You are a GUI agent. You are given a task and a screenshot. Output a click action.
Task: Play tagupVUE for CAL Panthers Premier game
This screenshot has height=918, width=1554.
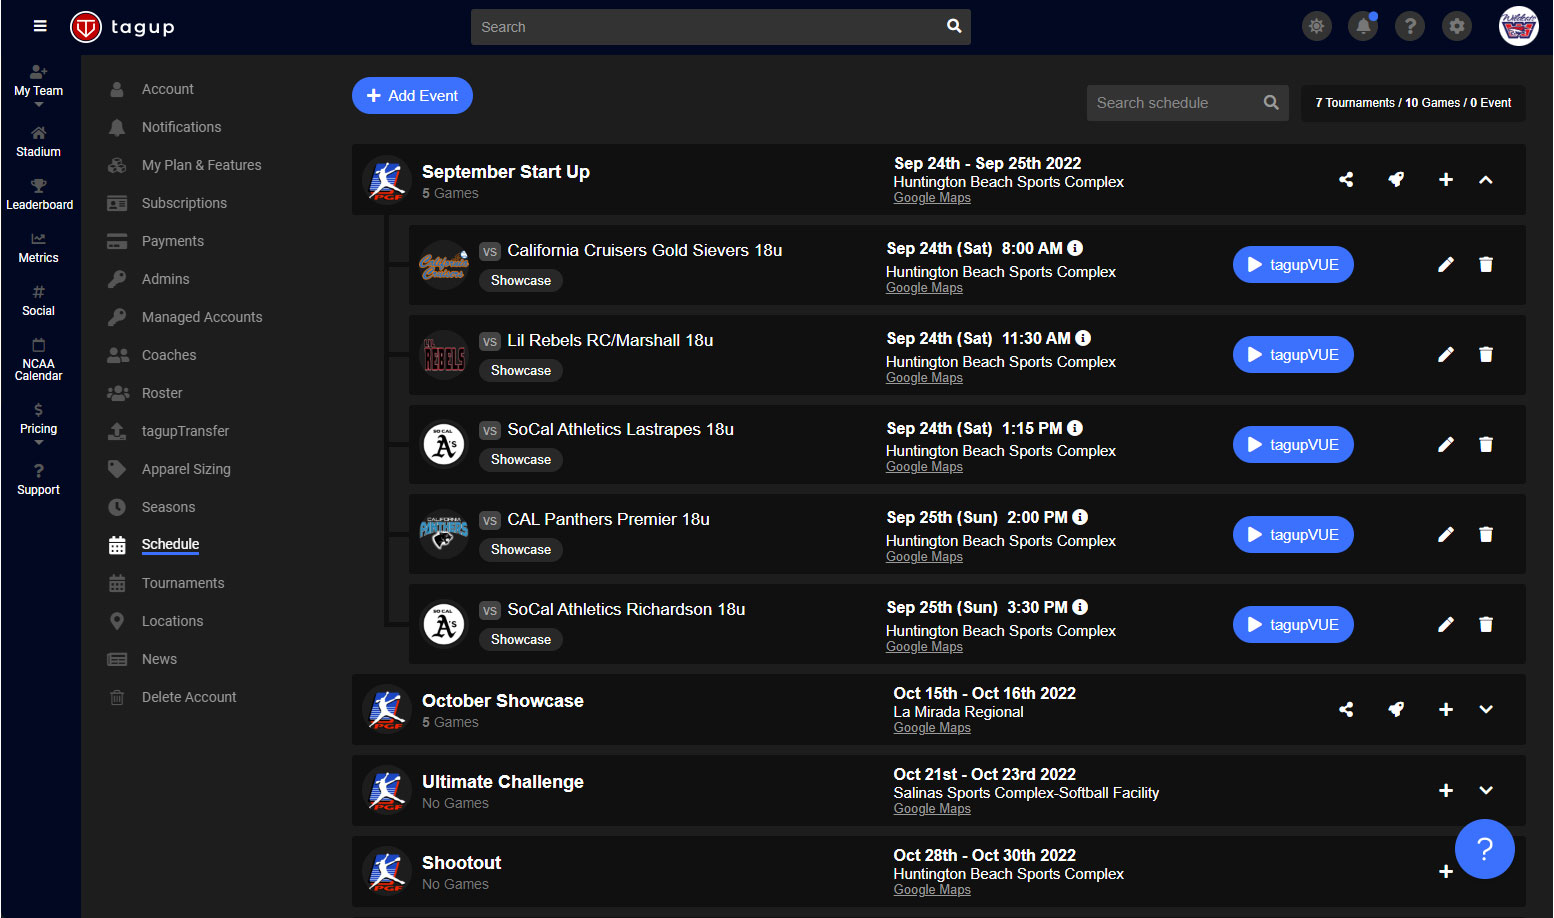tap(1293, 535)
